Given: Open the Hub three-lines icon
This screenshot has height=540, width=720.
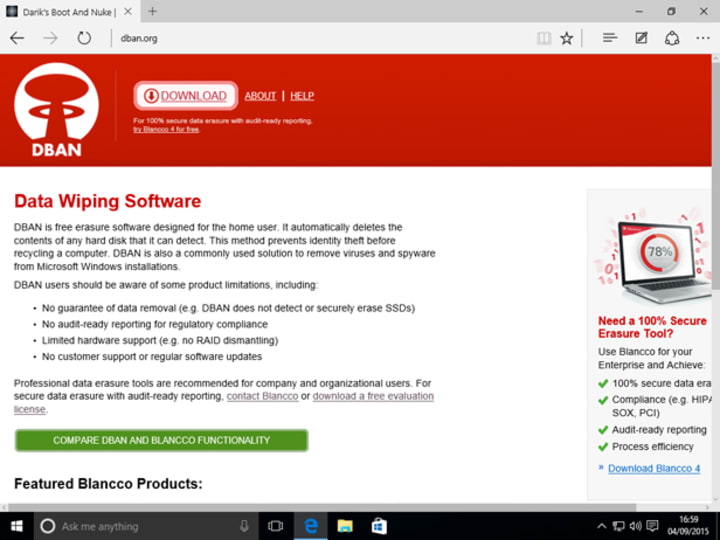Looking at the screenshot, I should [610, 38].
